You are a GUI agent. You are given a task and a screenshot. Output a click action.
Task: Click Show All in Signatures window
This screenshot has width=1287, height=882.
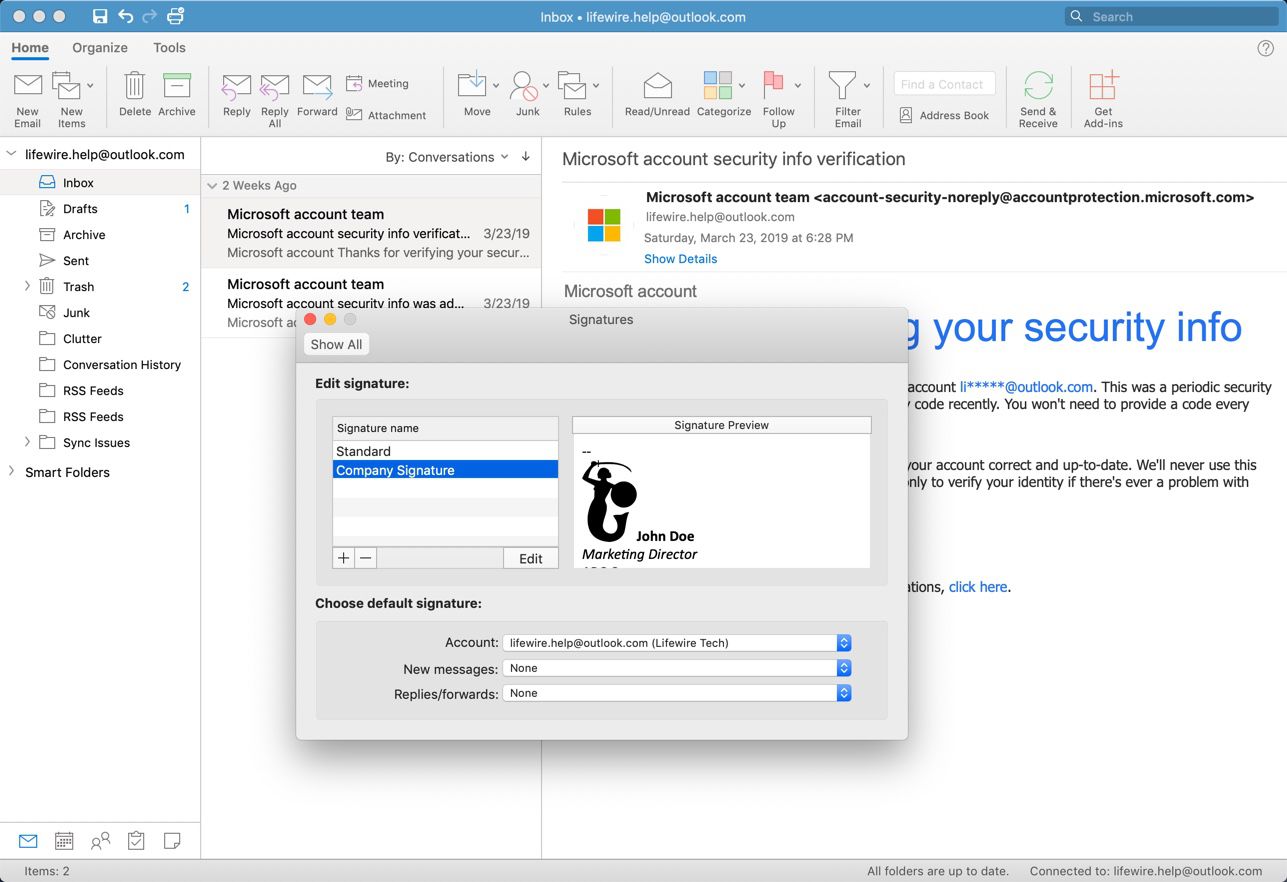[336, 344]
